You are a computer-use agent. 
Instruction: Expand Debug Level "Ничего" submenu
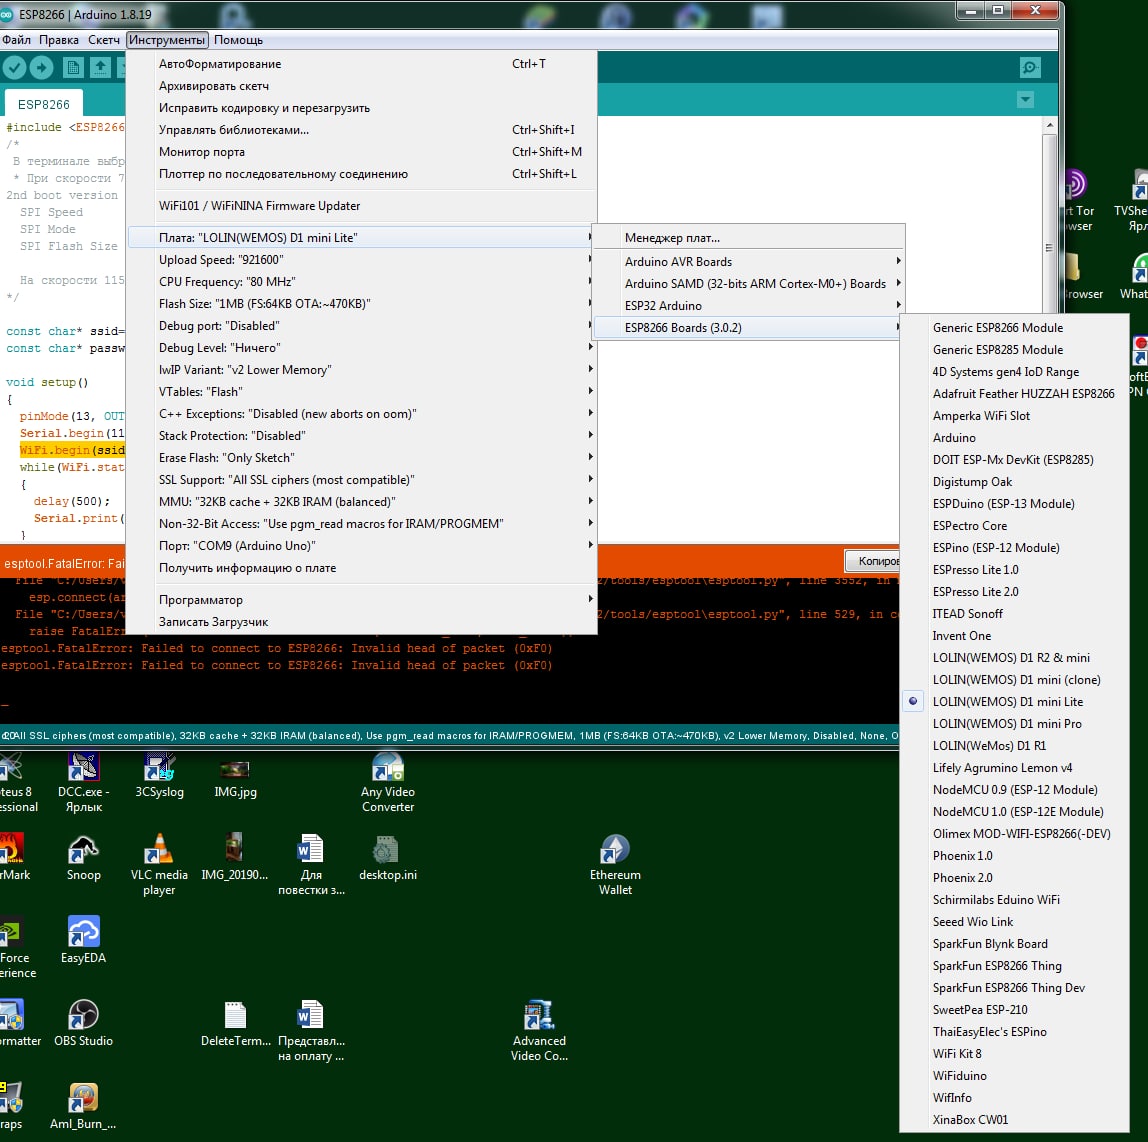point(362,347)
